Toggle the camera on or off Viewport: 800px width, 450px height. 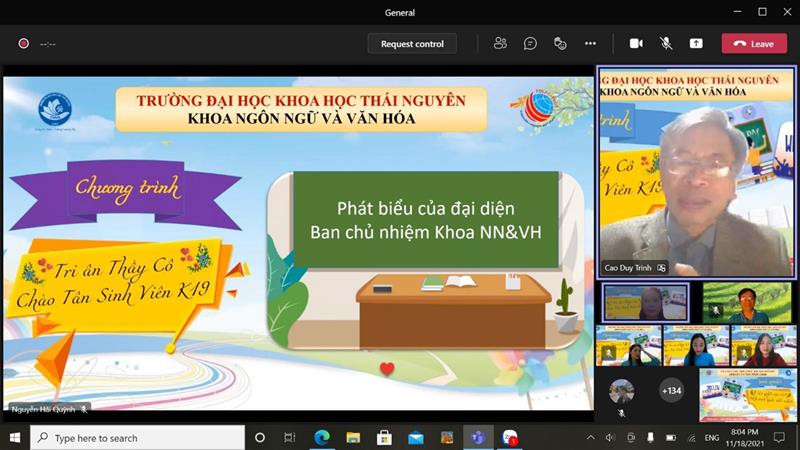point(636,43)
